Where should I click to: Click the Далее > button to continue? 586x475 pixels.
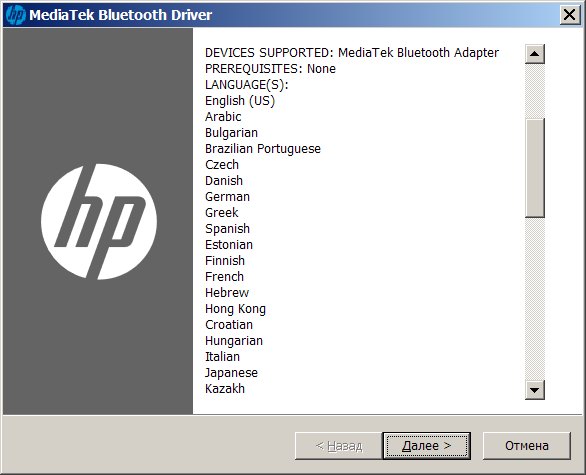pos(426,445)
